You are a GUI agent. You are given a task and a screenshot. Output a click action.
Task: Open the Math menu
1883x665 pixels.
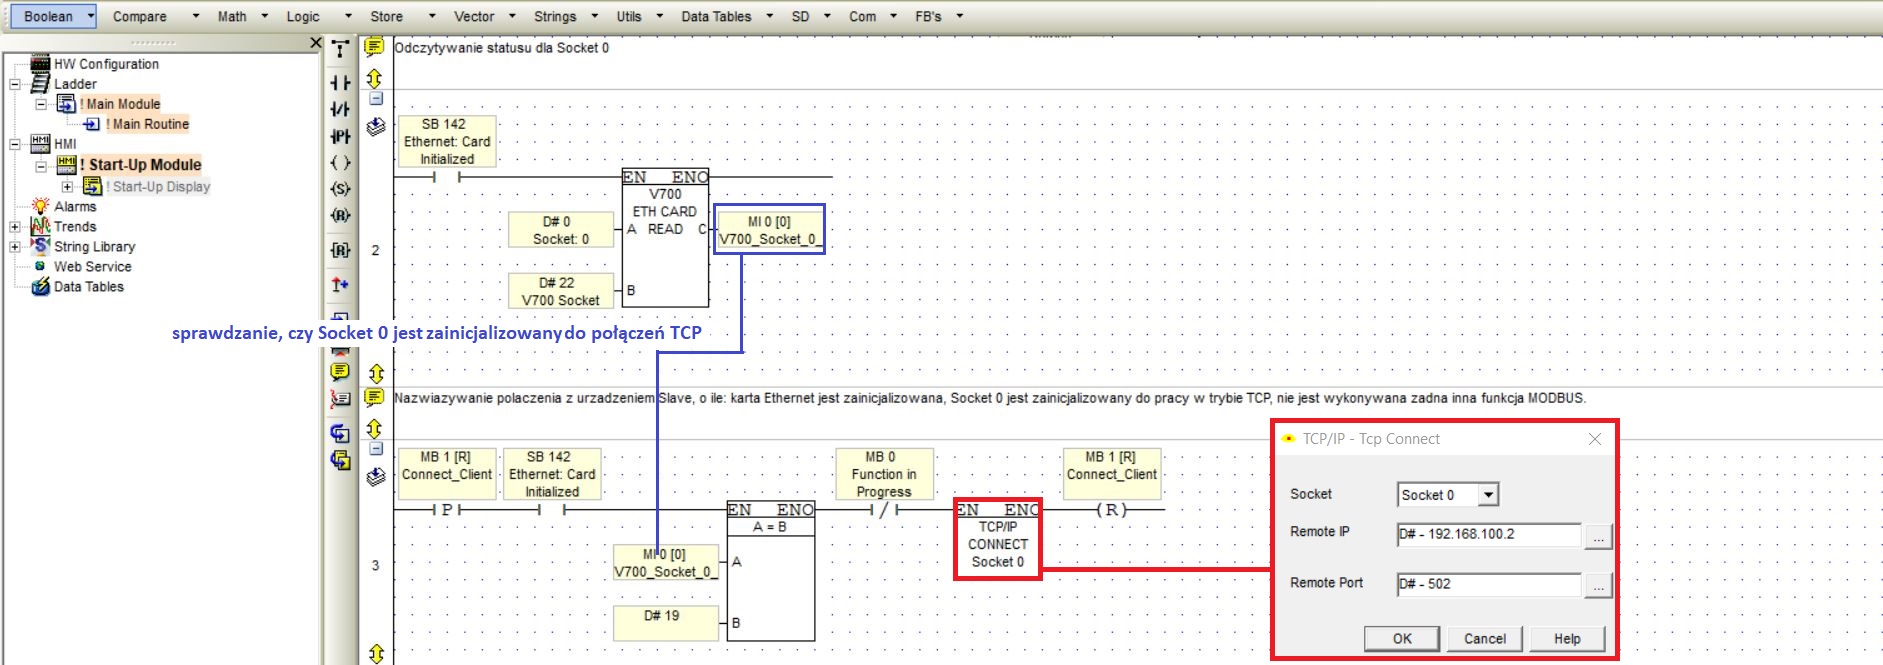click(x=232, y=16)
